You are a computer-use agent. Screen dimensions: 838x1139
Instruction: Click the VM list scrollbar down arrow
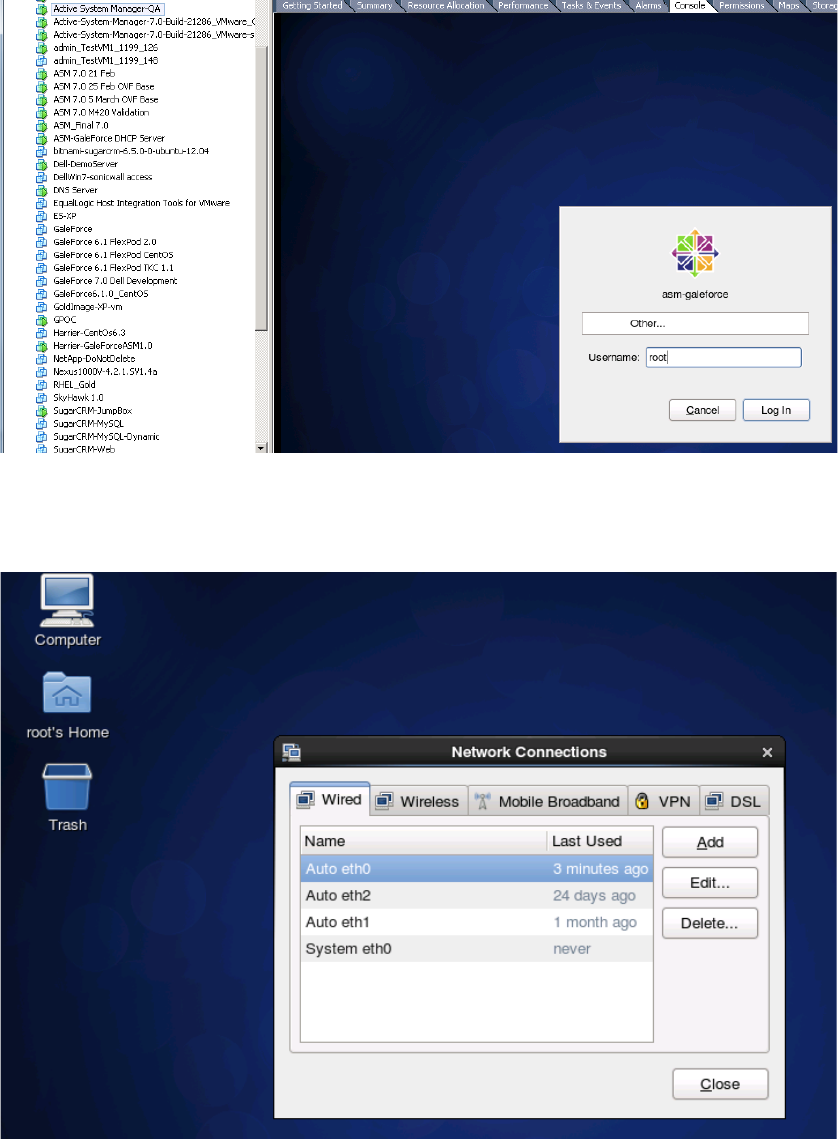click(x=261, y=448)
